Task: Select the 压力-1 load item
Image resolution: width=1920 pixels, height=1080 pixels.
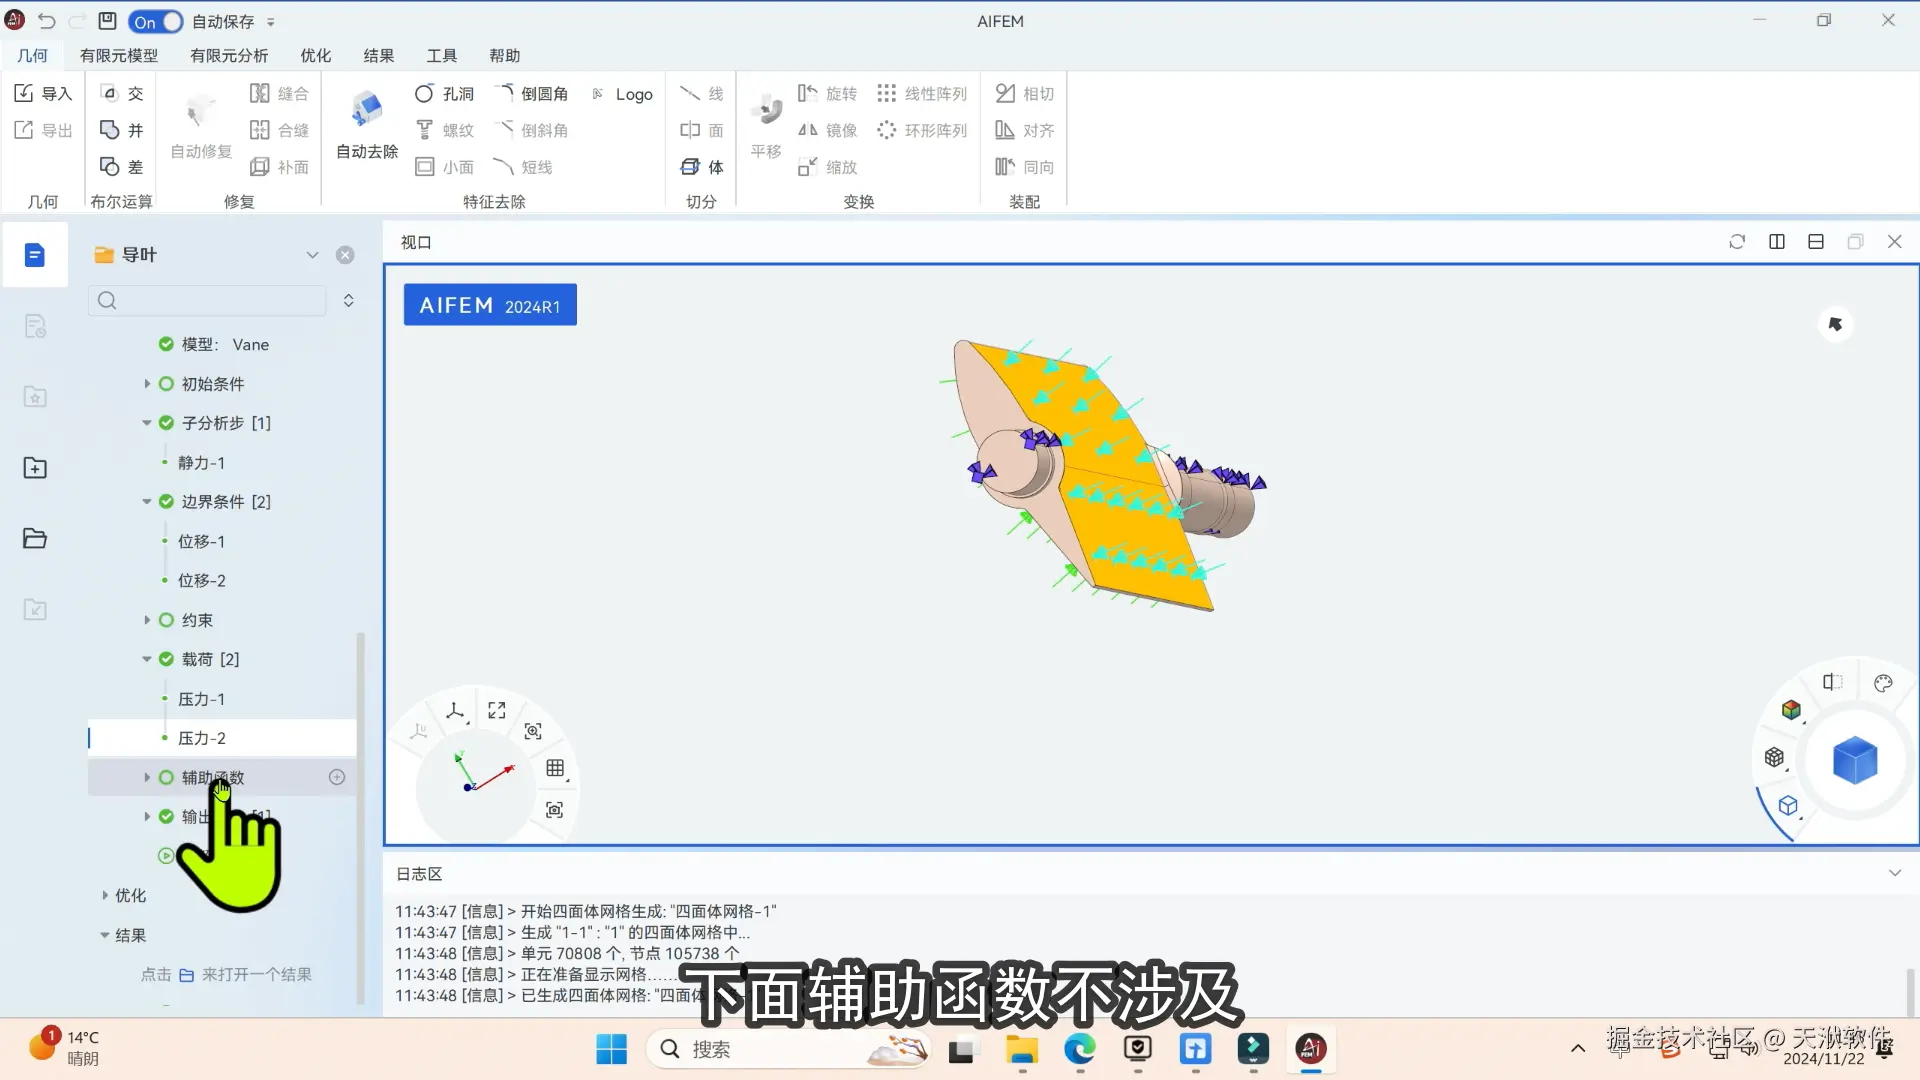Action: 201,699
